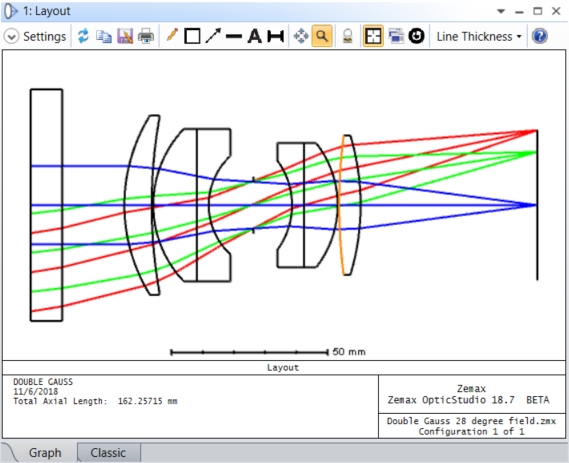This screenshot has width=569, height=463.
Task: Open the window options dropdown arrow
Action: tap(501, 11)
